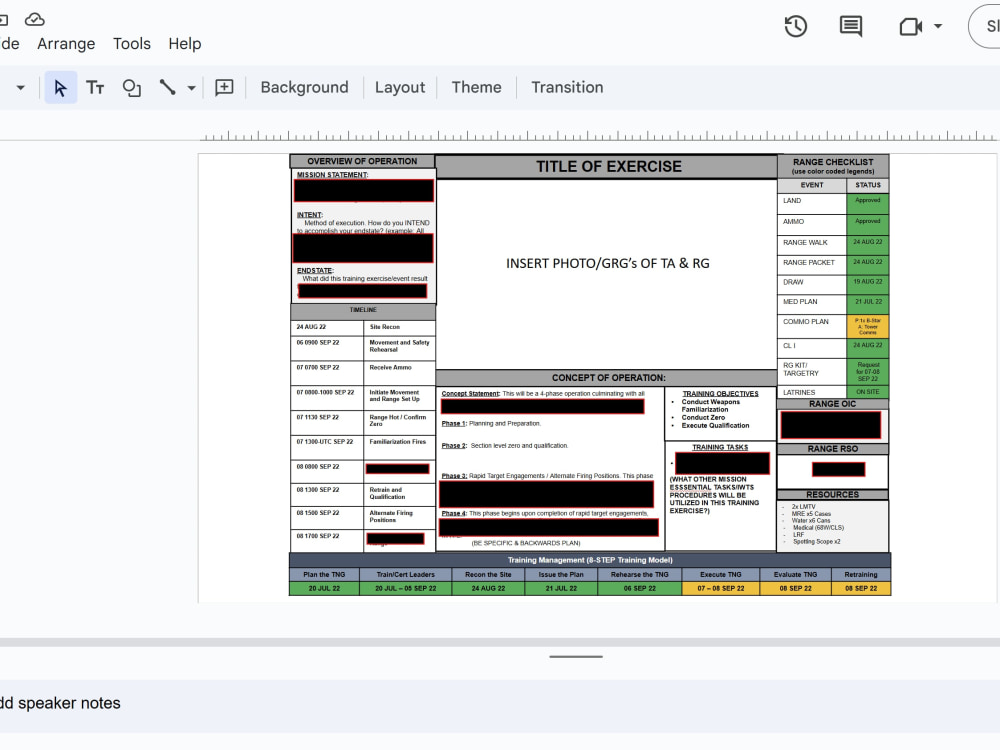Viewport: 1000px width, 750px height.
Task: Click the TIMELINE header
Action: [363, 311]
